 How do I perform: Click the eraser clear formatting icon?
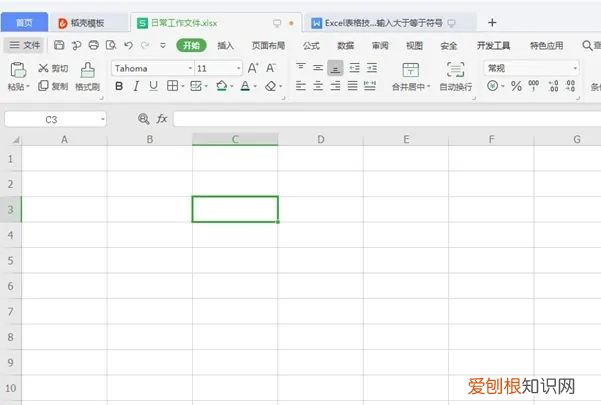coord(271,86)
